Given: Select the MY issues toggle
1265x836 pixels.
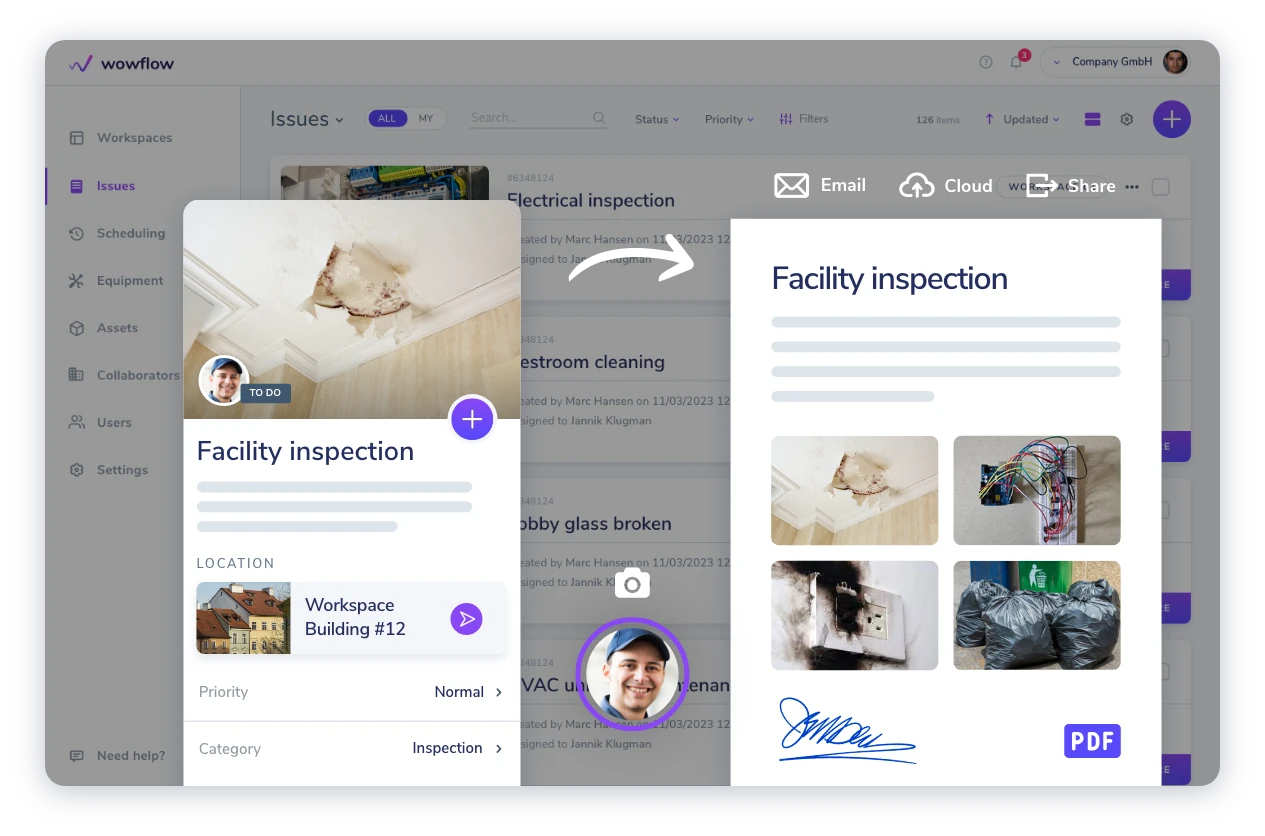Looking at the screenshot, I should coord(426,119).
